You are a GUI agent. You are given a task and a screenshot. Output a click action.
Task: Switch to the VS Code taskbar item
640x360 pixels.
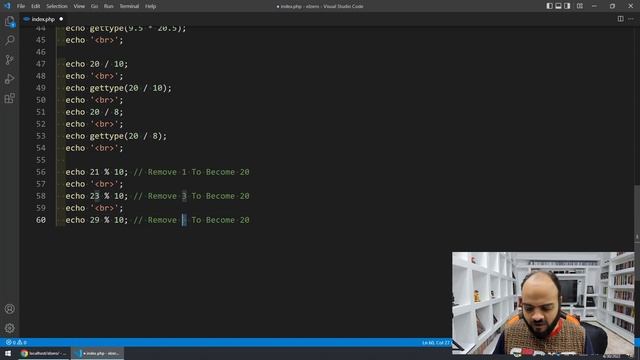click(x=98, y=353)
